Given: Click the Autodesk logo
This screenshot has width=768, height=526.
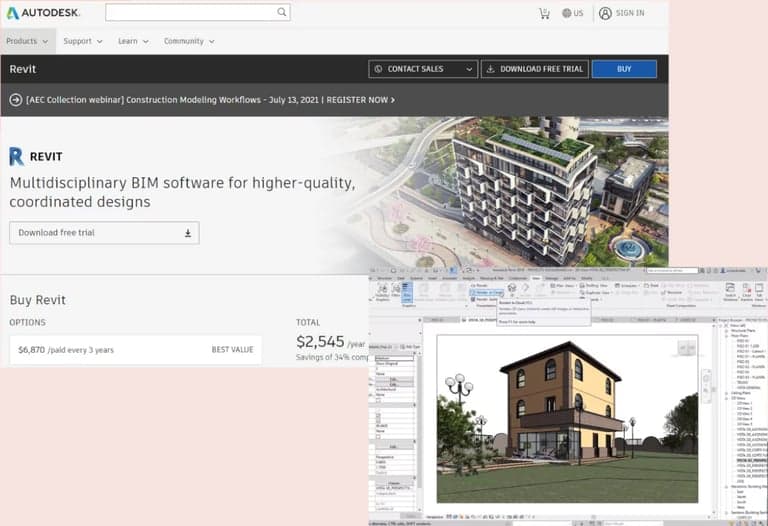Looking at the screenshot, I should tap(43, 13).
